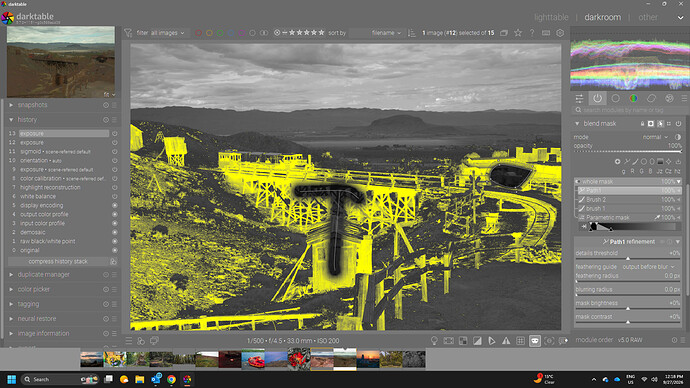Select Brush 2 mask entry
This screenshot has width=690, height=388.
[629, 200]
